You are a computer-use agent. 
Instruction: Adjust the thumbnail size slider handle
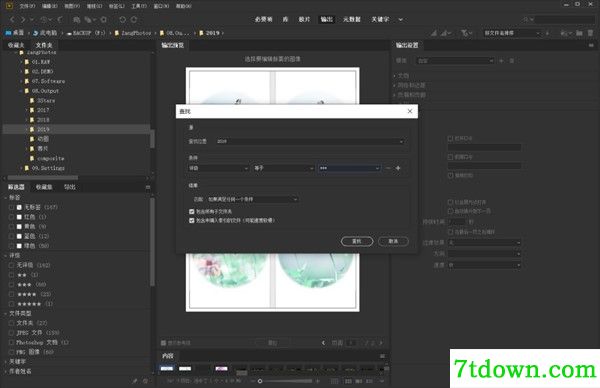(x=260, y=381)
